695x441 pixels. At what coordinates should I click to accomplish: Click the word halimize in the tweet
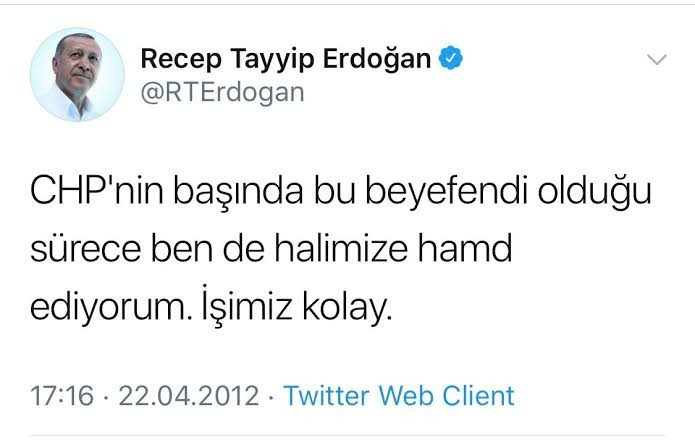pos(341,248)
